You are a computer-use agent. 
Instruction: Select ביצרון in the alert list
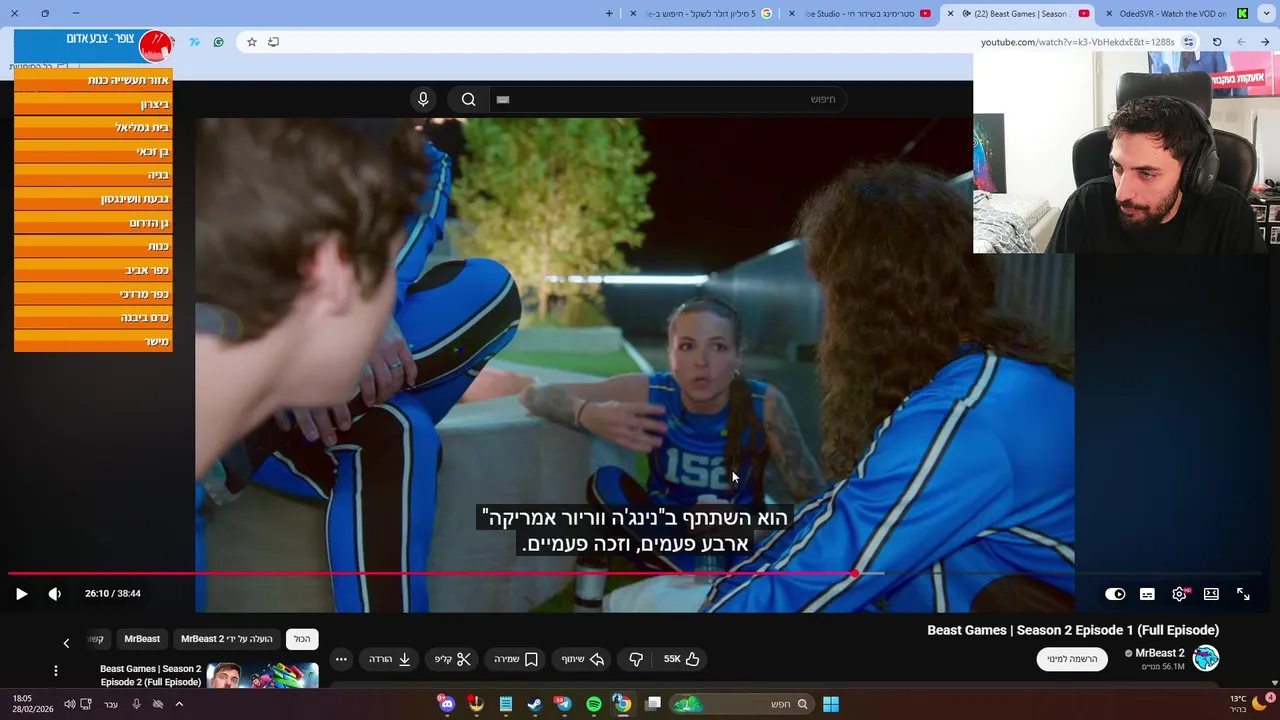click(x=93, y=104)
